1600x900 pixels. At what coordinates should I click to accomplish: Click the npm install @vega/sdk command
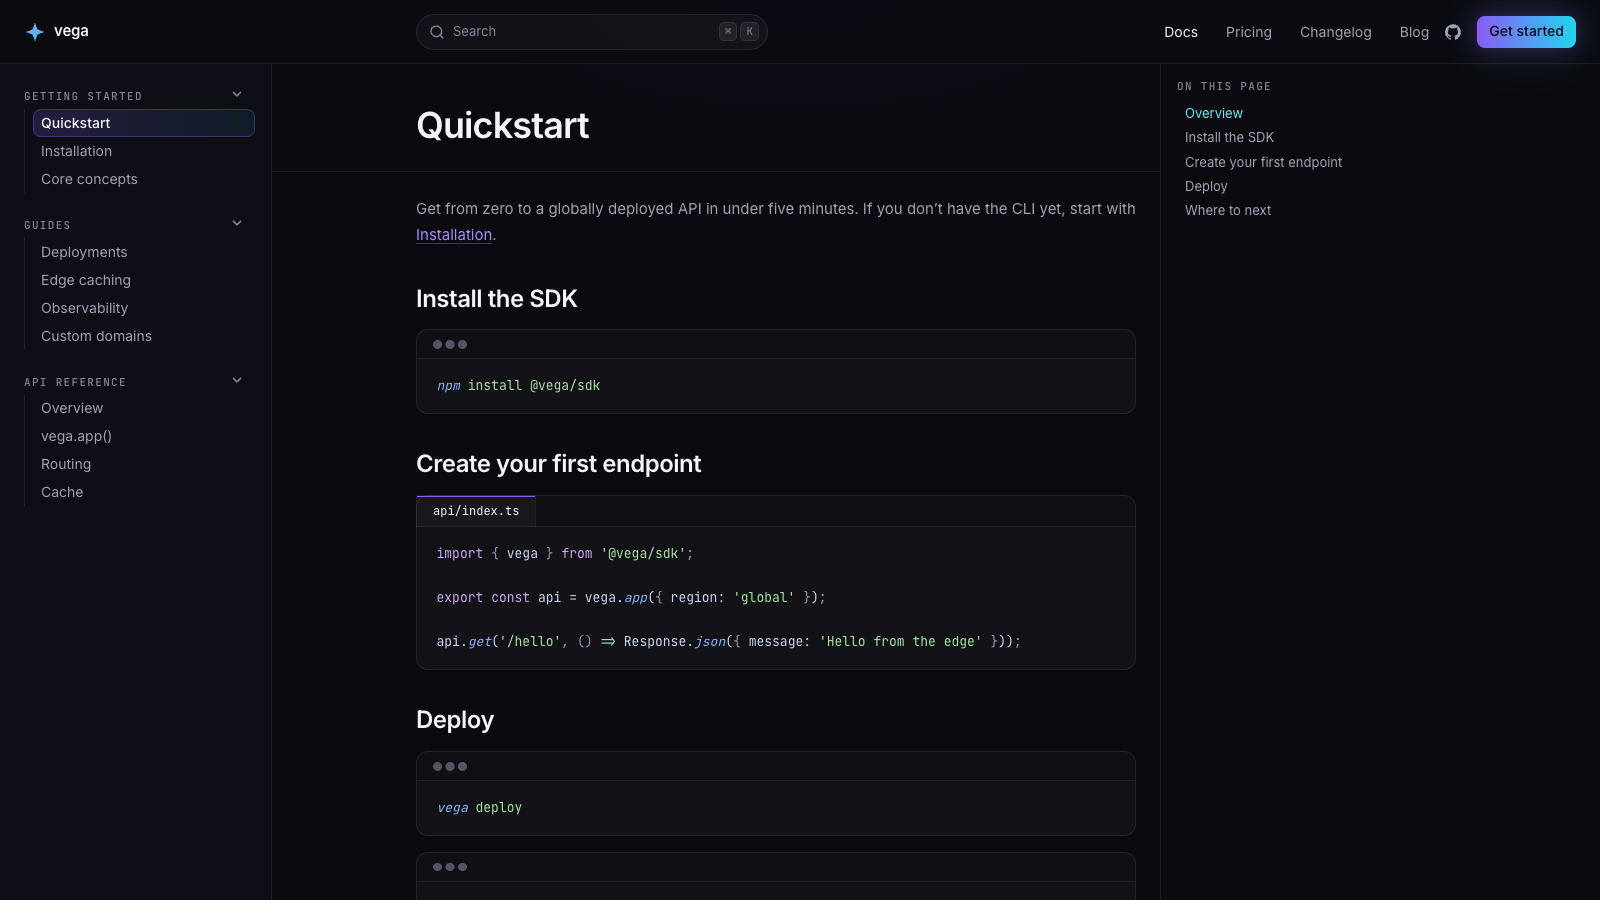[518, 385]
